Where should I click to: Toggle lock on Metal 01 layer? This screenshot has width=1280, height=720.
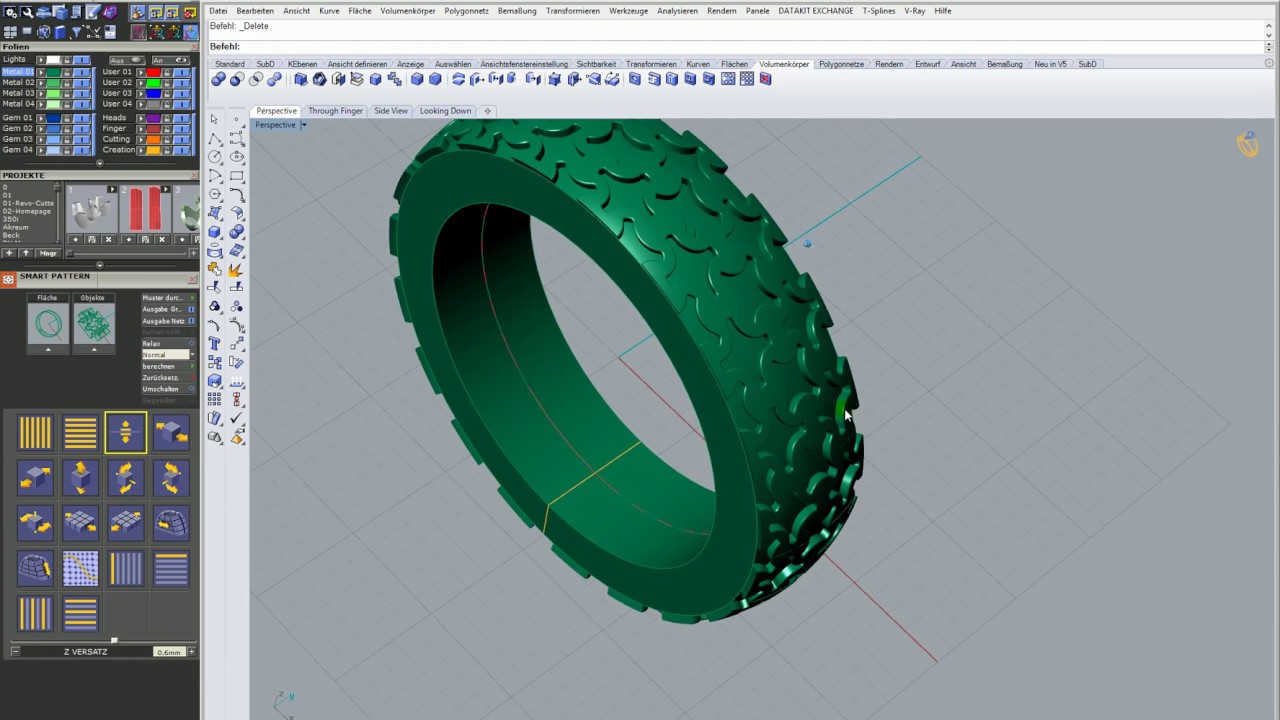(x=67, y=72)
